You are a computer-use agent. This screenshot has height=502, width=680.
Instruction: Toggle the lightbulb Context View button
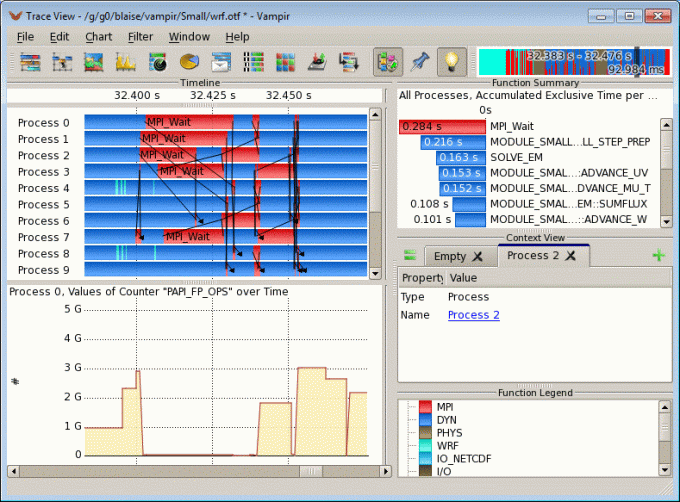(451, 62)
